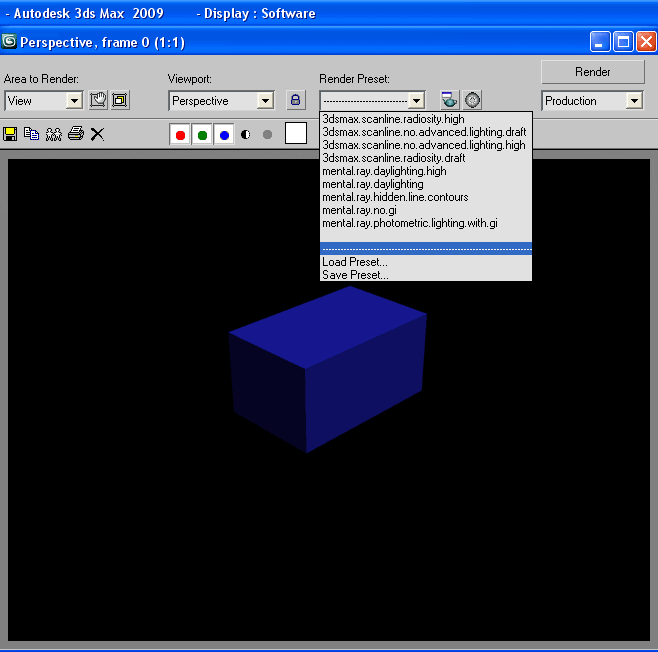Image resolution: width=658 pixels, height=652 pixels.
Task: Select the mental.ray.no.gi preset
Action: pos(426,210)
